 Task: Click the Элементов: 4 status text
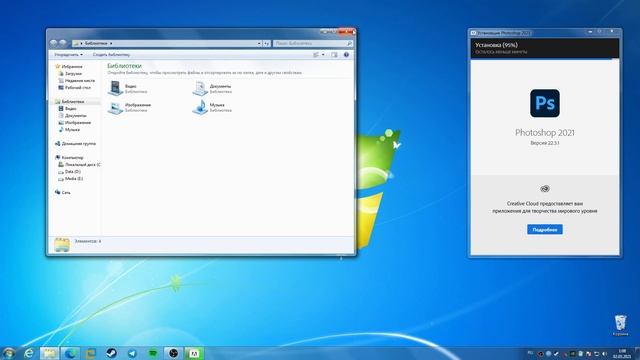point(88,241)
